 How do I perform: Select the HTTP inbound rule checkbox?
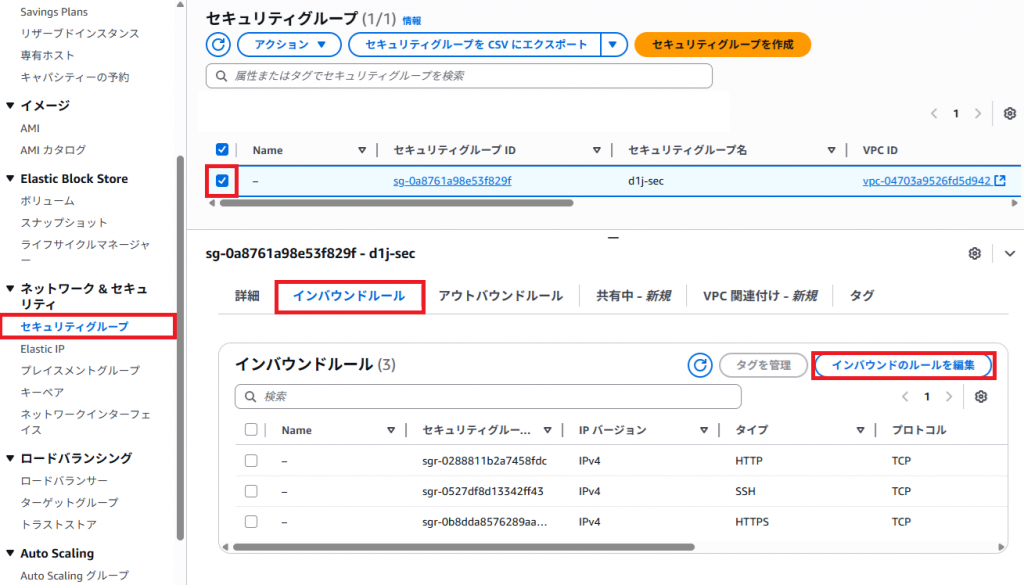pyautogui.click(x=251, y=461)
